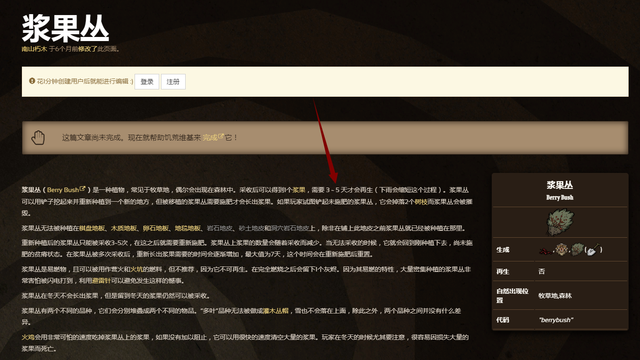Open the 棋盘地板 link
Screen dimensions: 640x360
coord(92,228)
